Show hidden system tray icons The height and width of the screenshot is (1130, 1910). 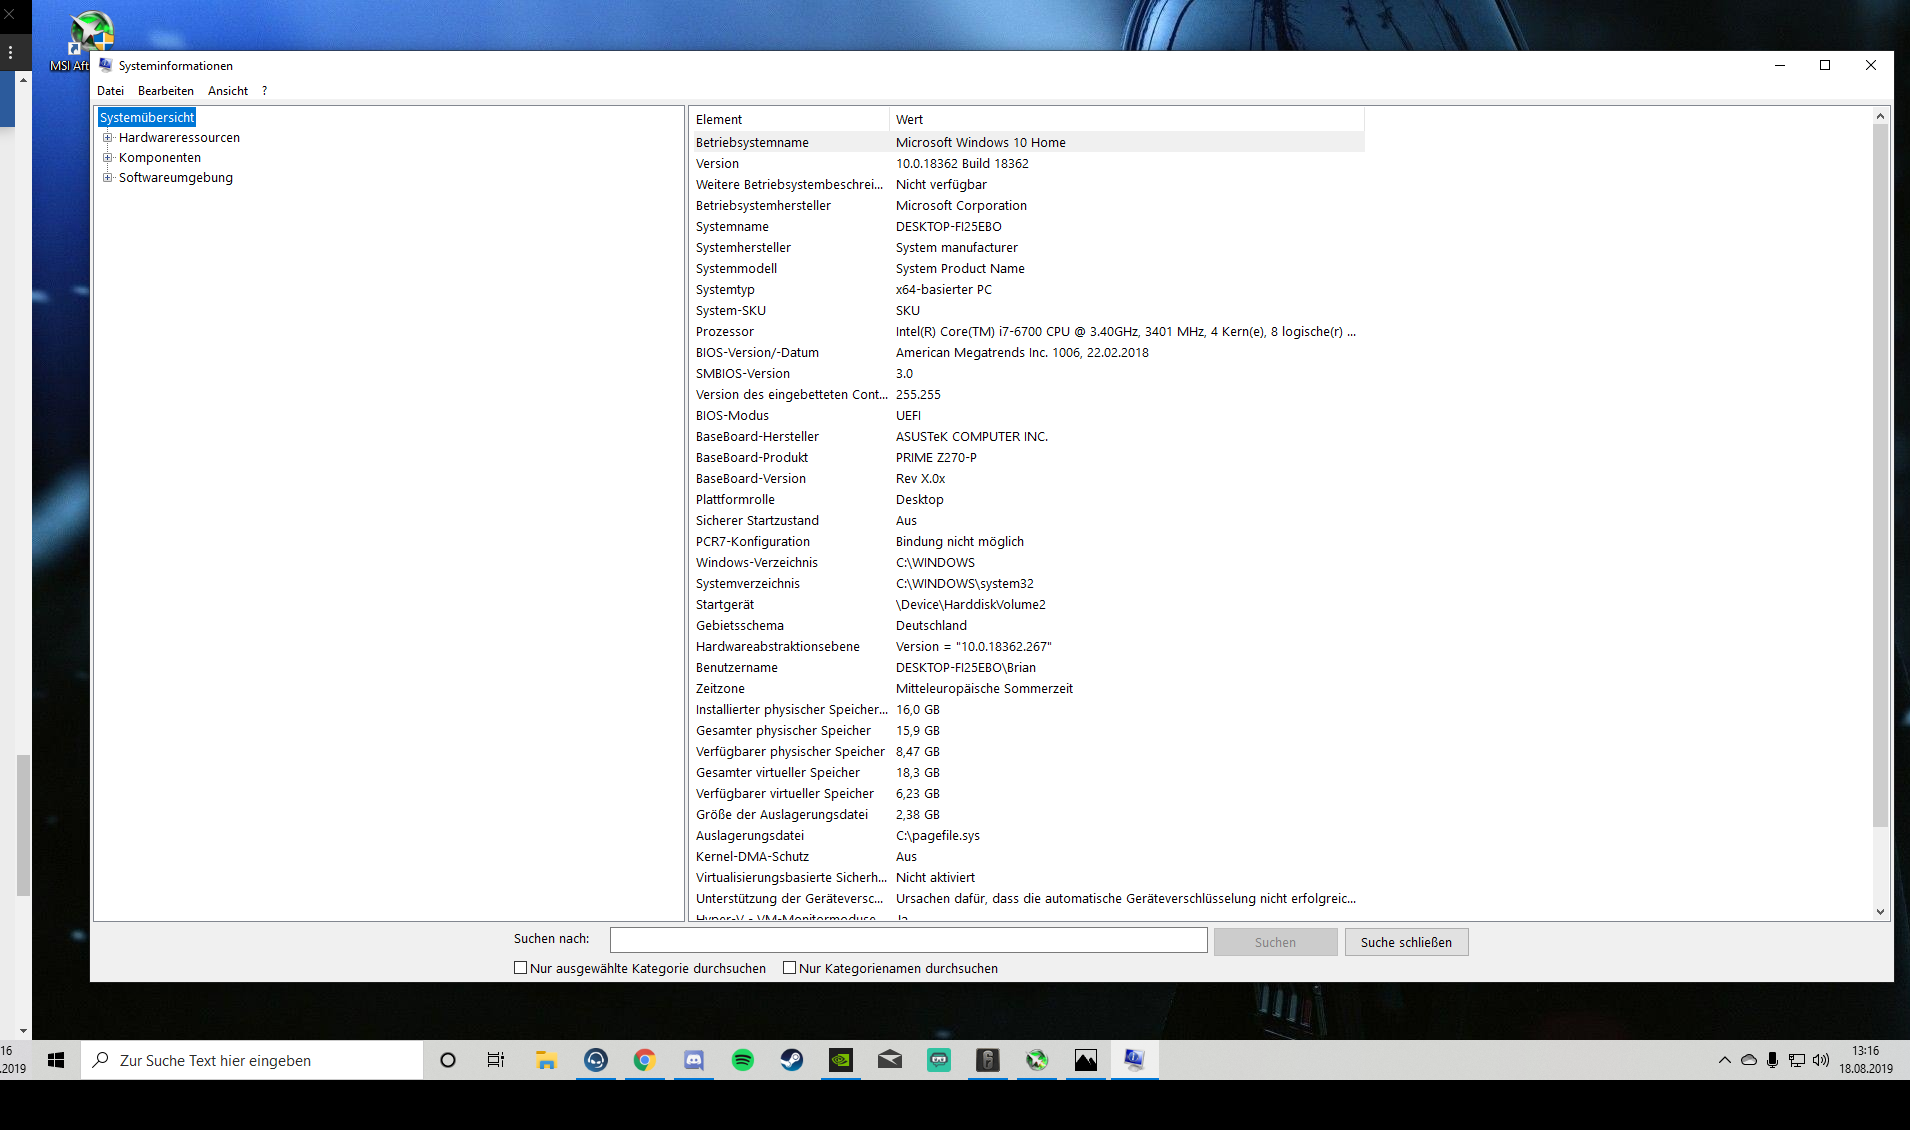[x=1725, y=1060]
